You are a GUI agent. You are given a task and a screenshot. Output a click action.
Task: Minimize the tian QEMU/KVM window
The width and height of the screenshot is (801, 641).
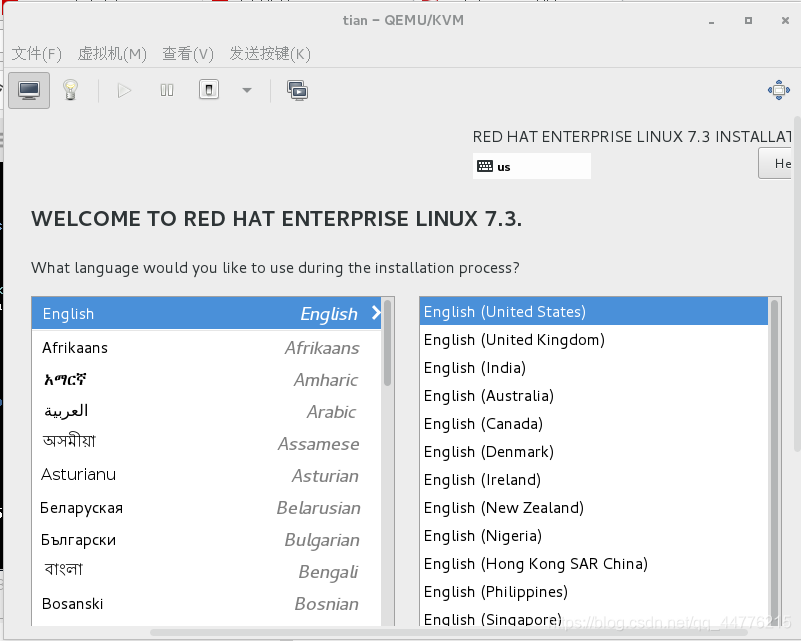711,21
